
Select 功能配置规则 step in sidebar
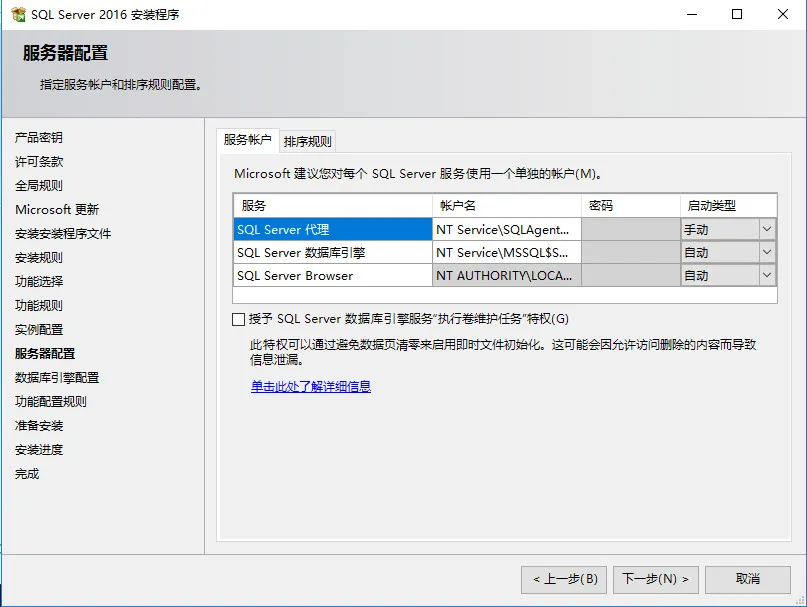coord(50,402)
